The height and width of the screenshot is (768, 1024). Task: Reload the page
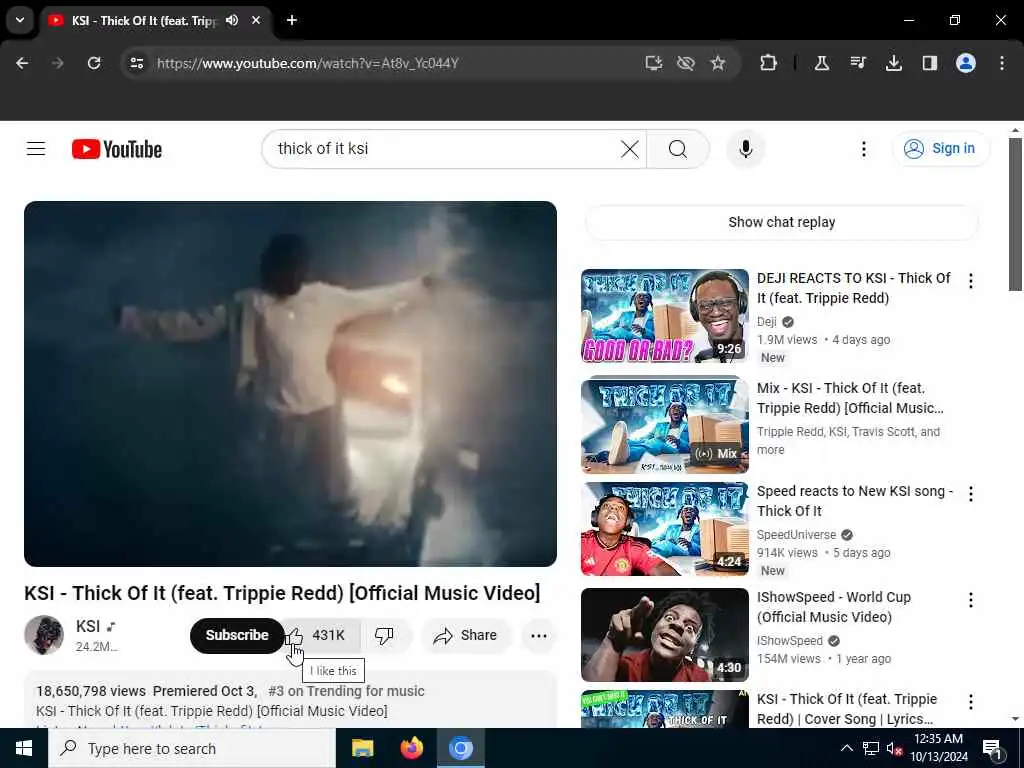[x=94, y=63]
